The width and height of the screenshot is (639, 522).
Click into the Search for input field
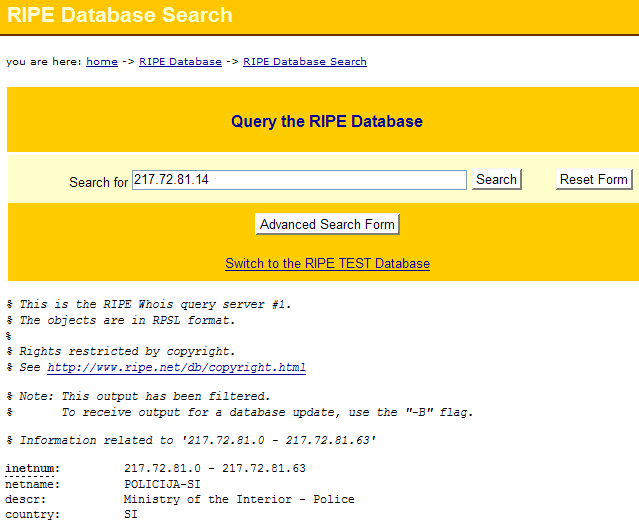pyautogui.click(x=299, y=180)
